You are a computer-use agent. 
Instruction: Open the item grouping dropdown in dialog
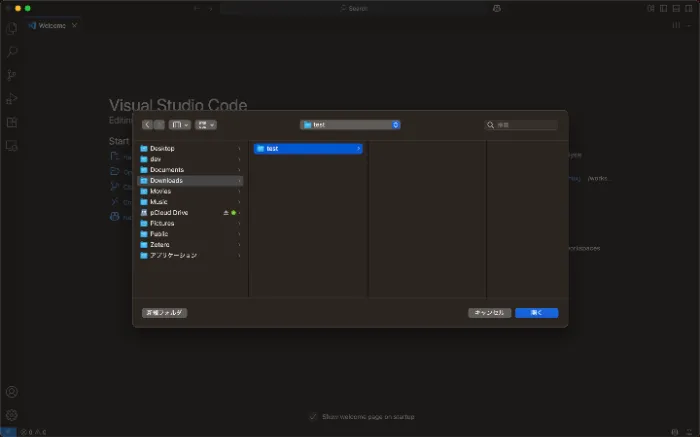tap(206, 125)
